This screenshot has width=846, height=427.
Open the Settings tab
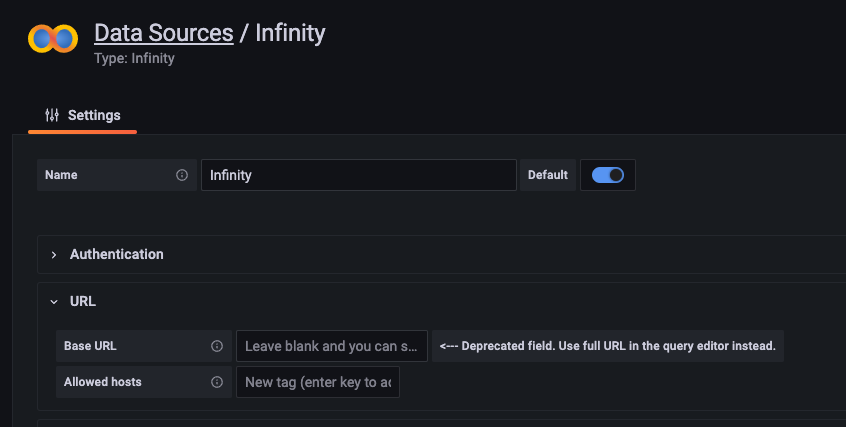click(x=83, y=116)
